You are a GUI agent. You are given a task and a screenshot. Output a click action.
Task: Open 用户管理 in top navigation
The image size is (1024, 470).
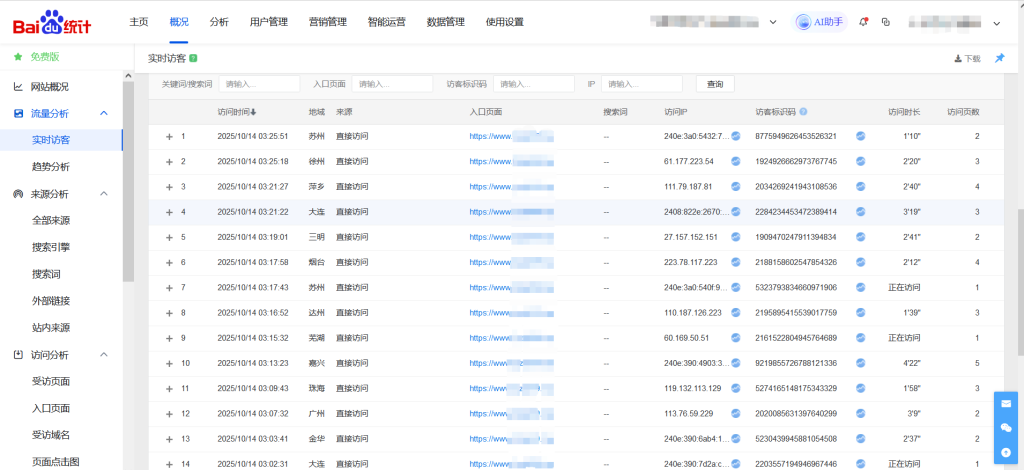(x=268, y=22)
